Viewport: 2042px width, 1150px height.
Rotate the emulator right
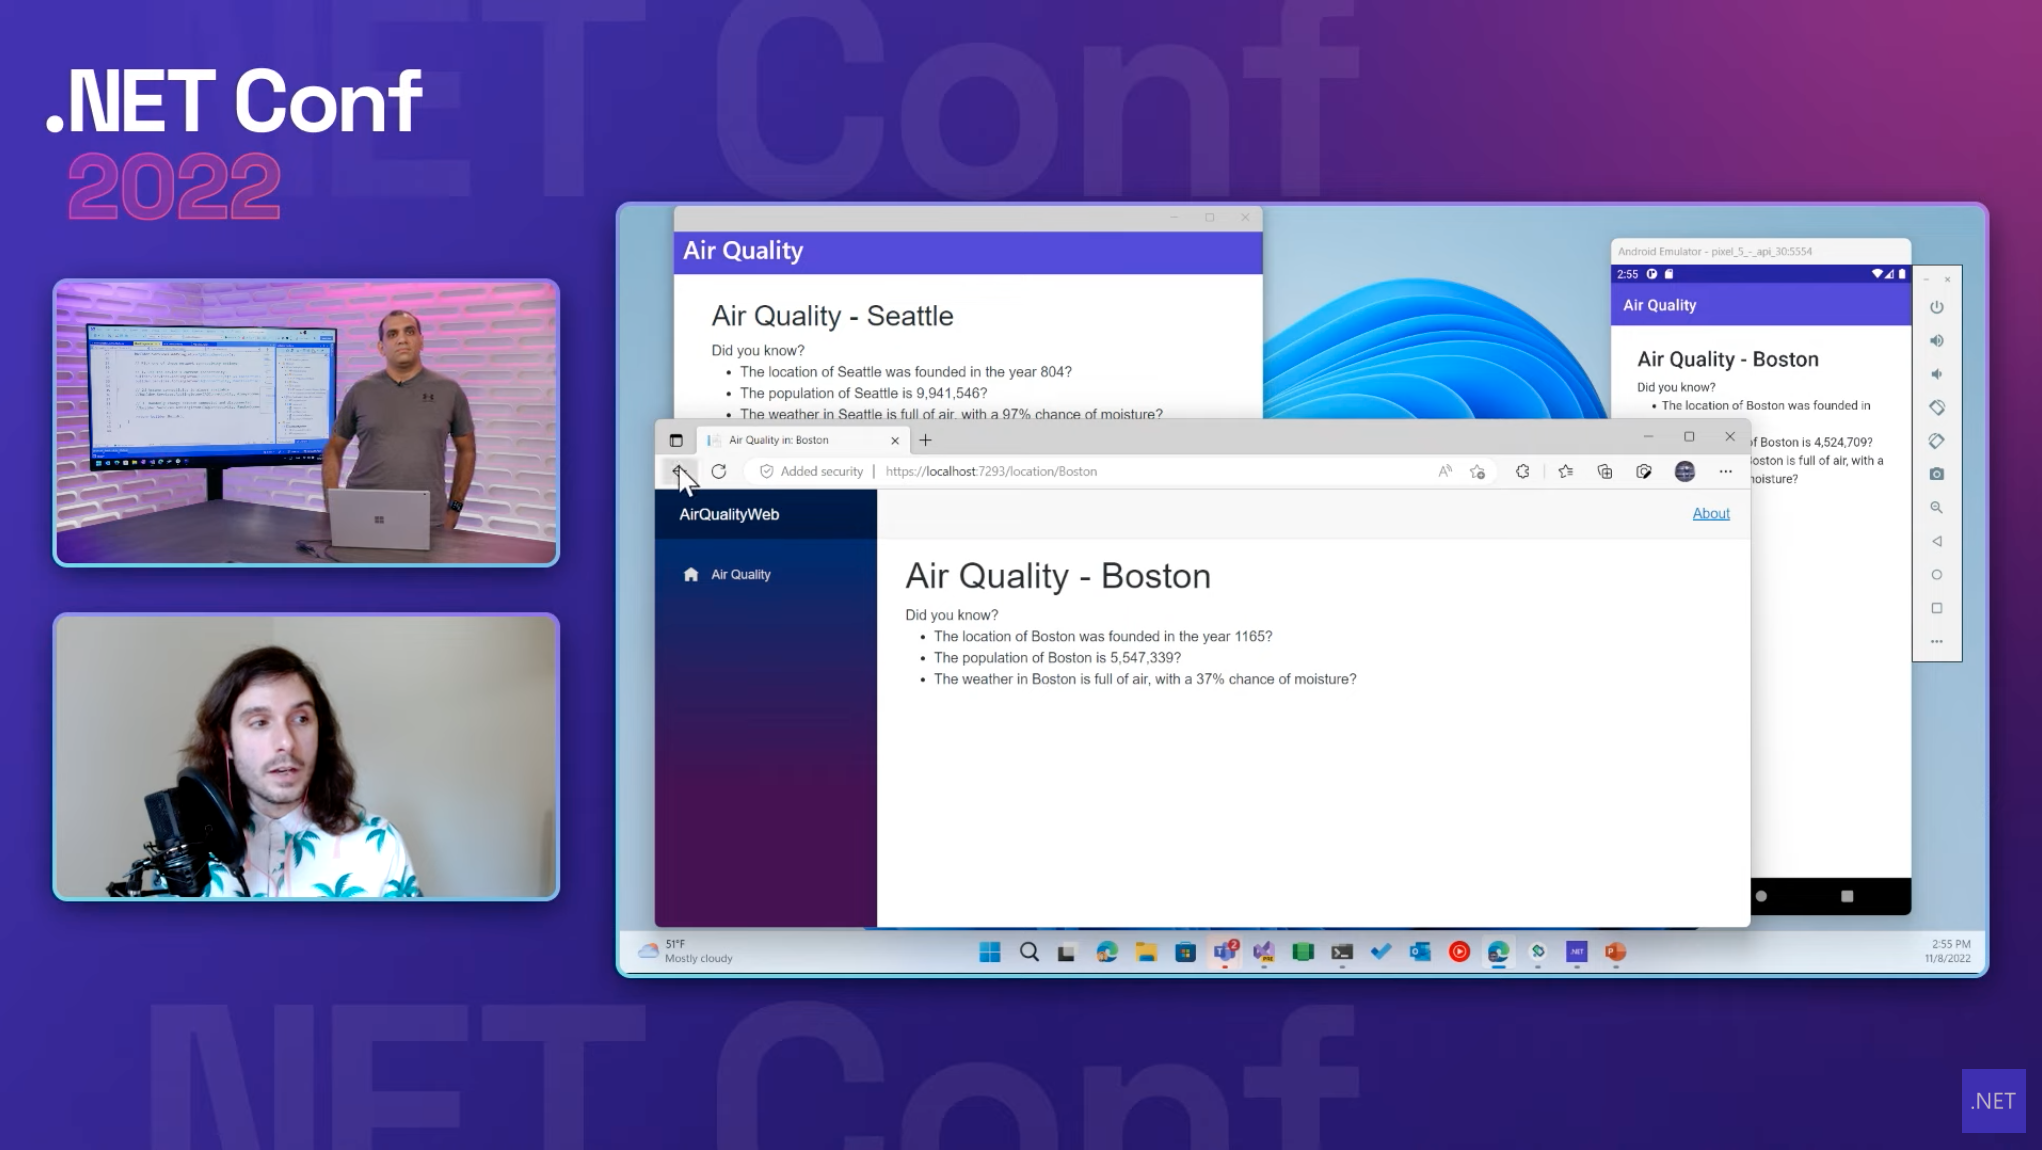click(x=1936, y=441)
